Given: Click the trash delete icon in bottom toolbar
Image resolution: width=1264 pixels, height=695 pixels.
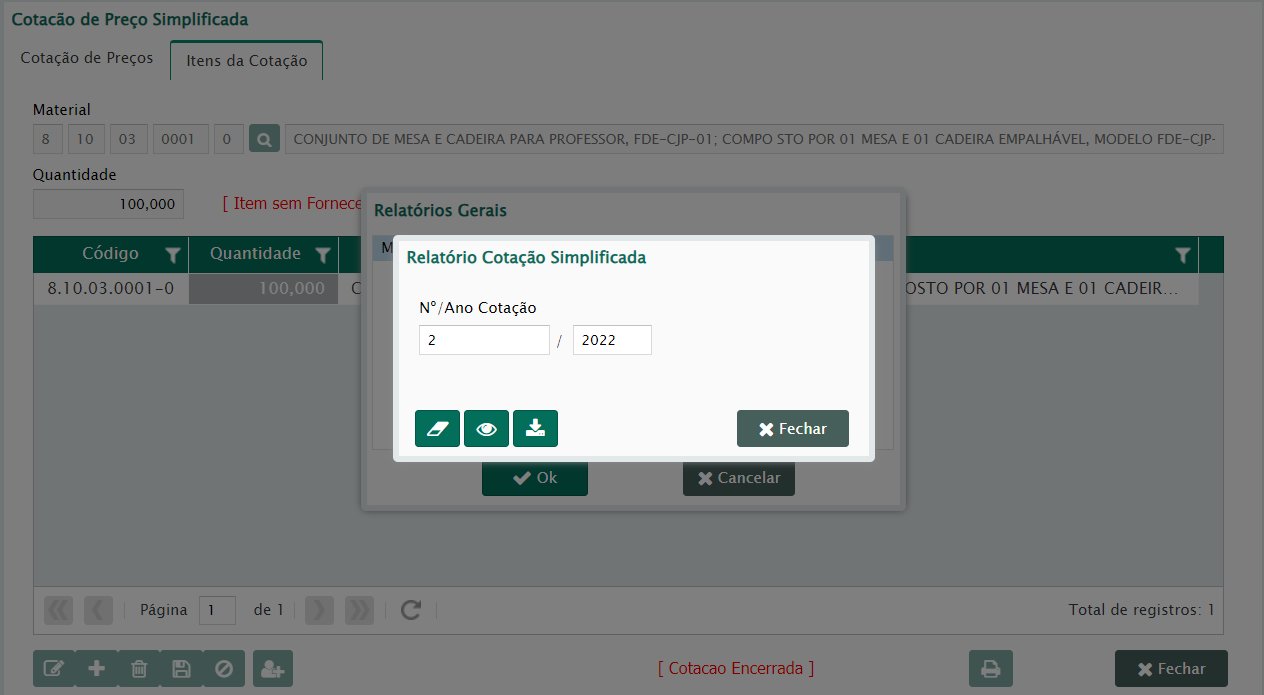Looking at the screenshot, I should pyautogui.click(x=139, y=669).
